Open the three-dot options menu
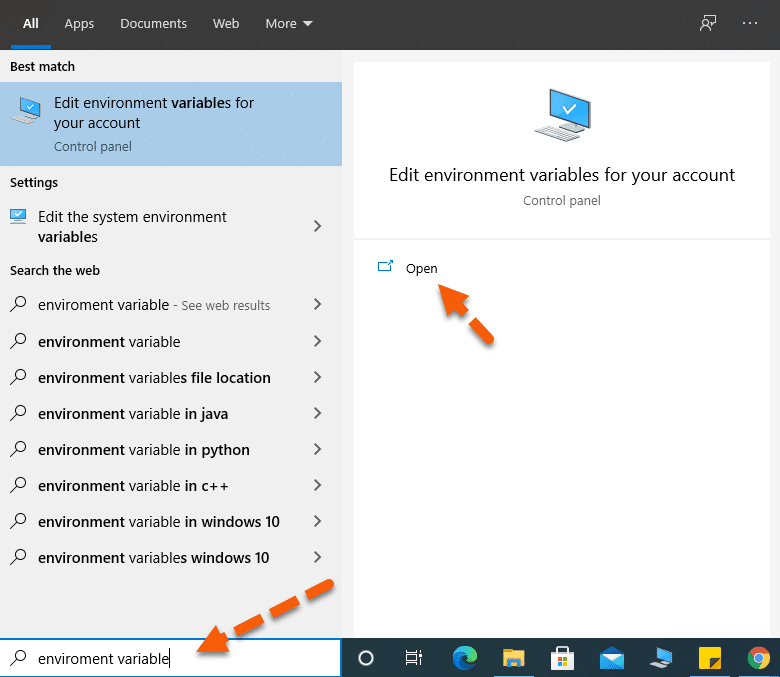Image resolution: width=780 pixels, height=677 pixels. pyautogui.click(x=750, y=23)
